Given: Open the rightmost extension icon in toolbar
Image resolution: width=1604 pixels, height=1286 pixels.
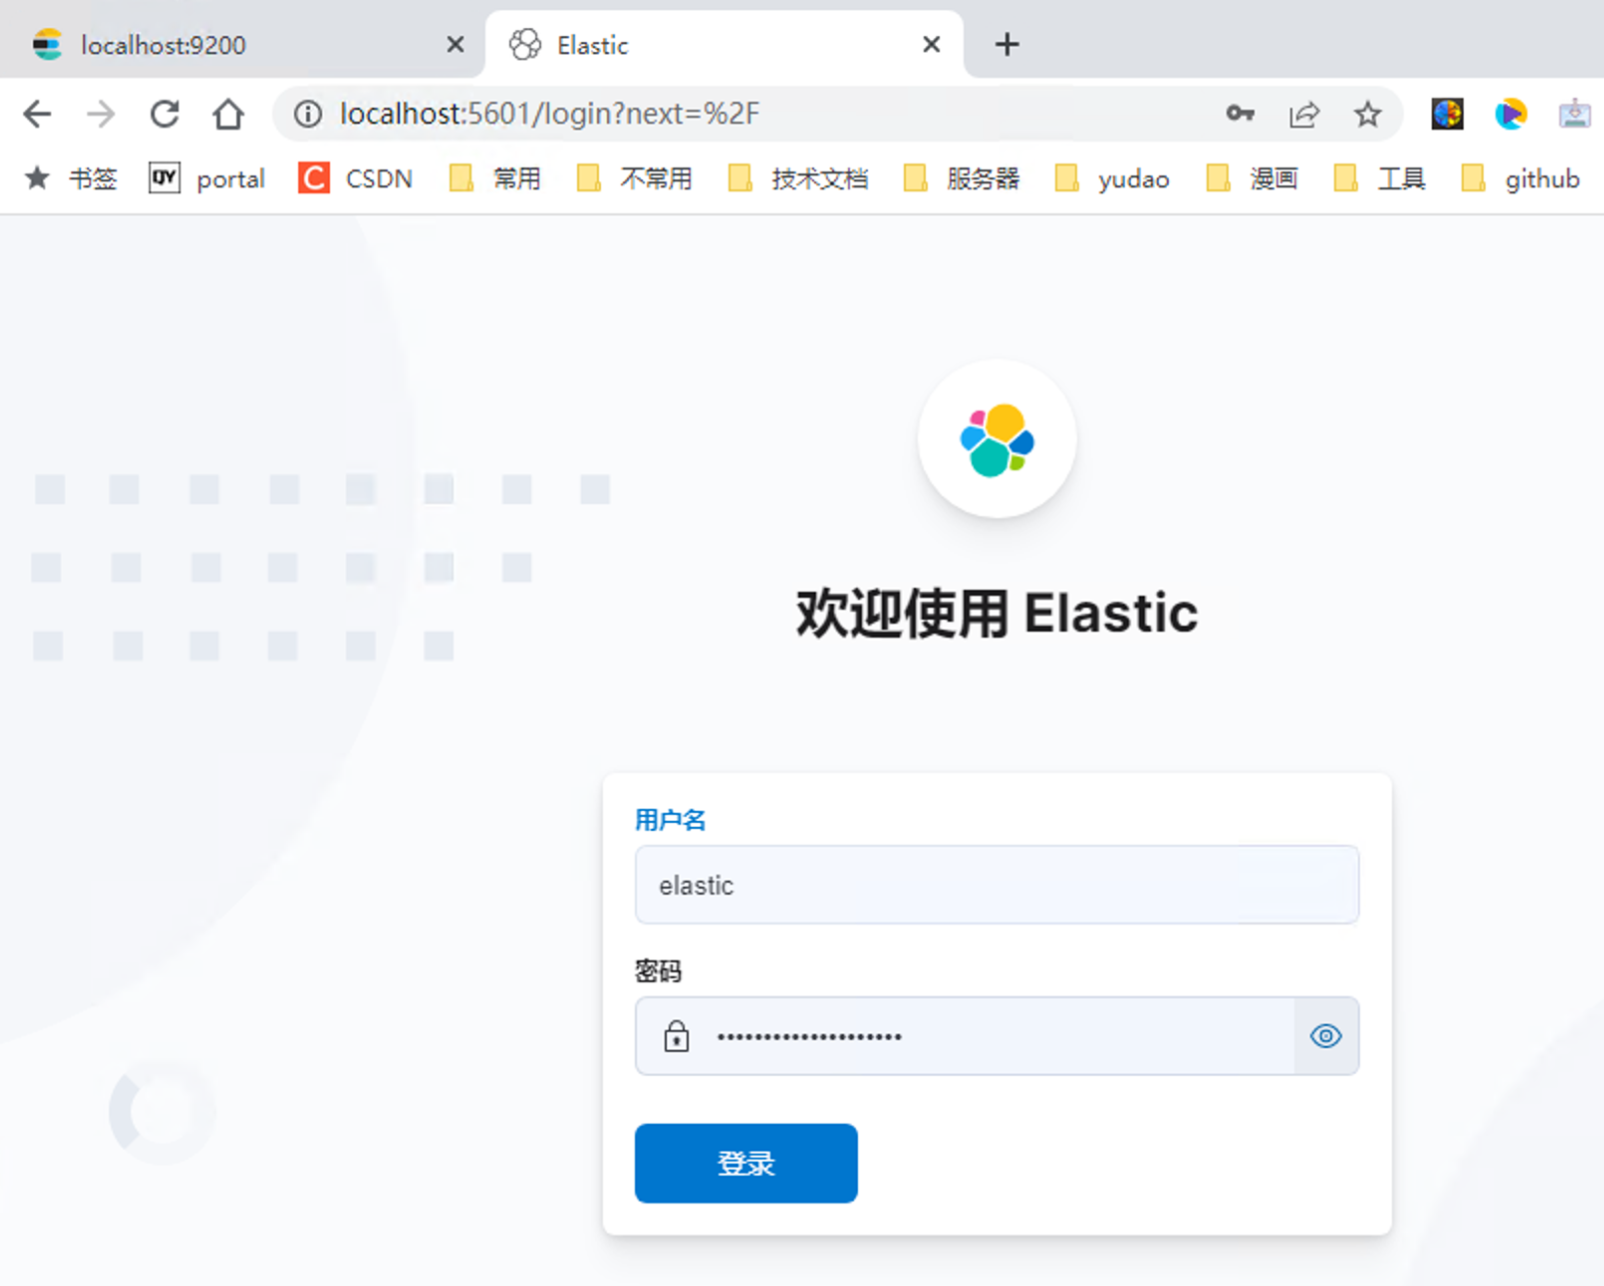Looking at the screenshot, I should (x=1575, y=114).
